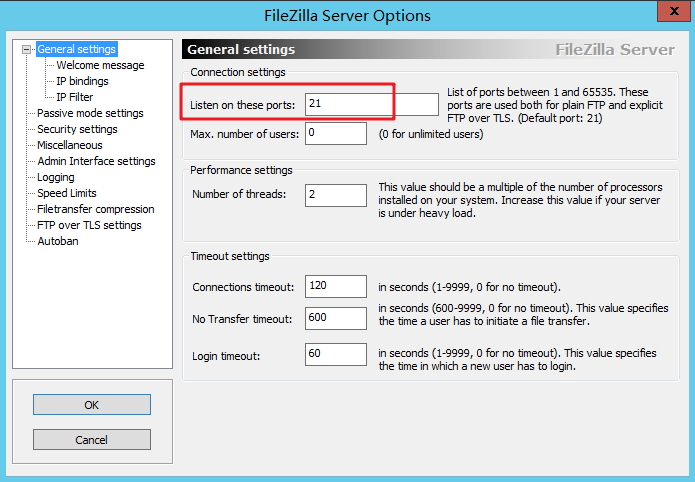
Task: Open Admin Interface settings
Action: click(96, 161)
